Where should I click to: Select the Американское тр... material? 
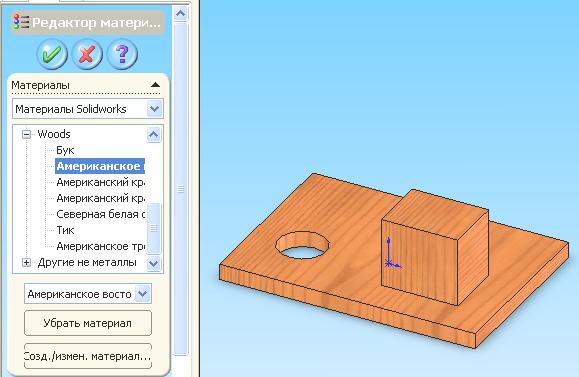[x=100, y=246]
